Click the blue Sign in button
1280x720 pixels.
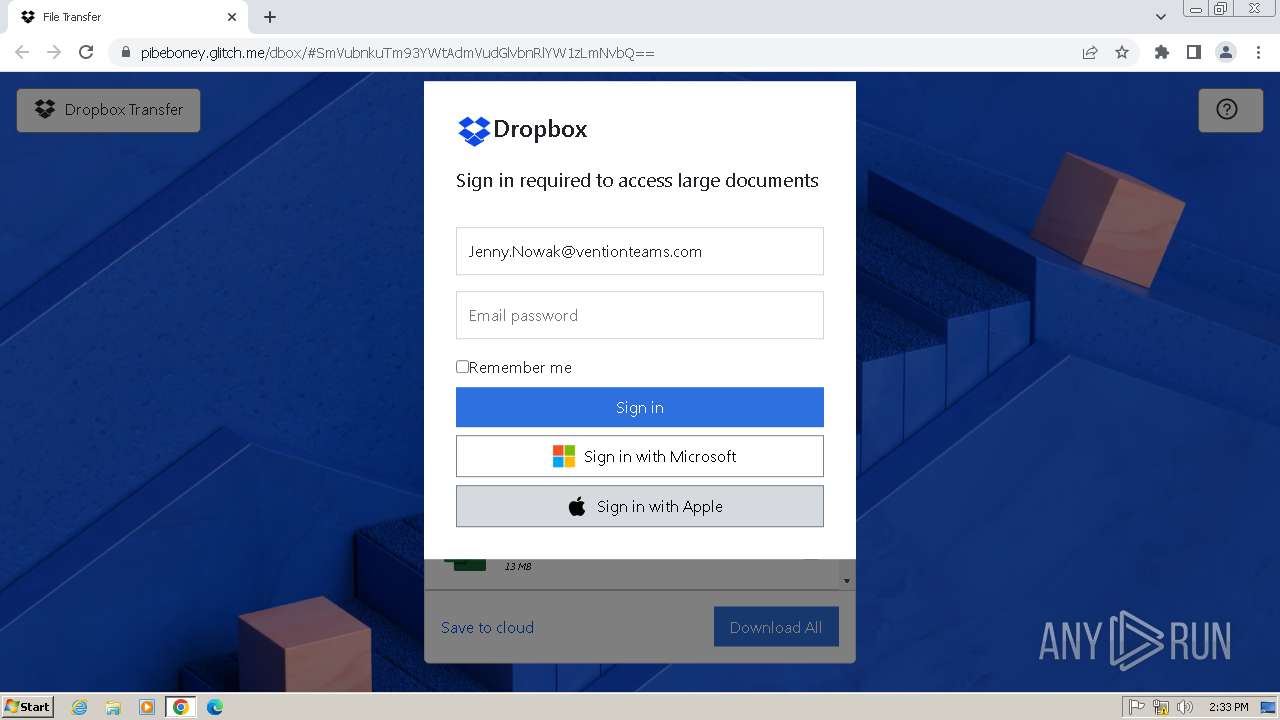(640, 407)
